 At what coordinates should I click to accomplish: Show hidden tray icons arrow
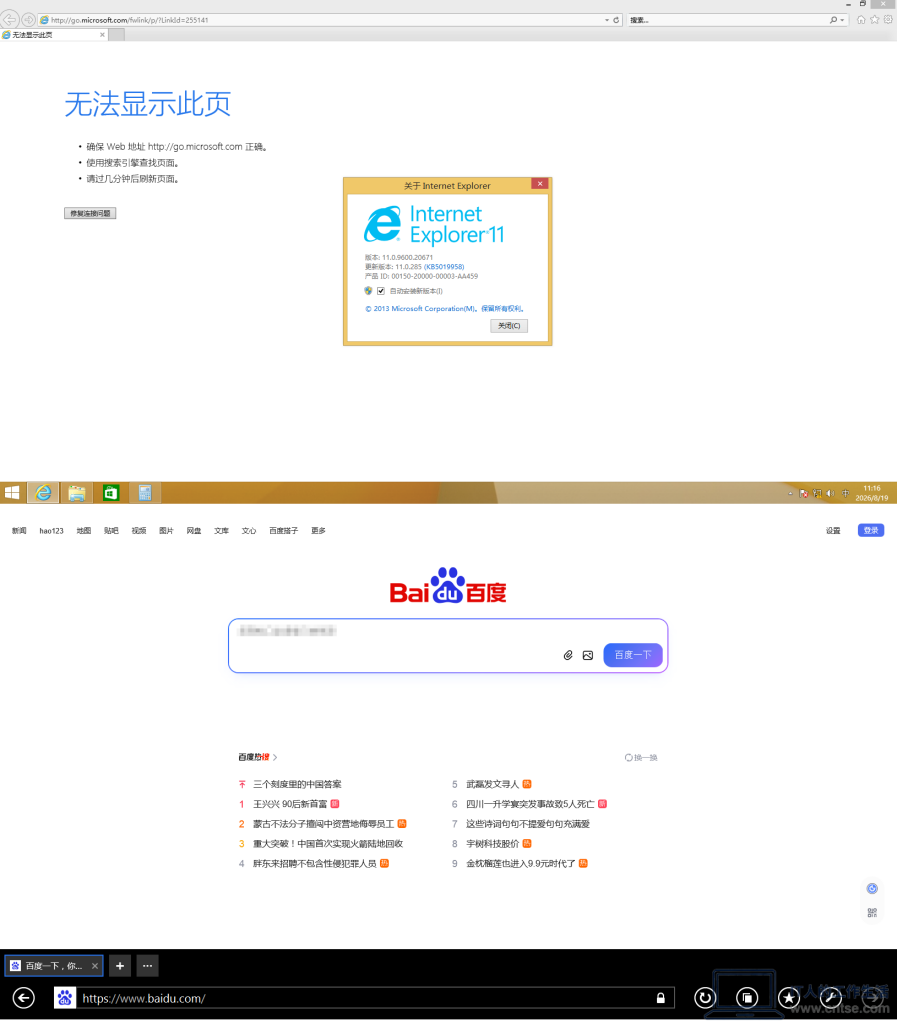pos(791,494)
